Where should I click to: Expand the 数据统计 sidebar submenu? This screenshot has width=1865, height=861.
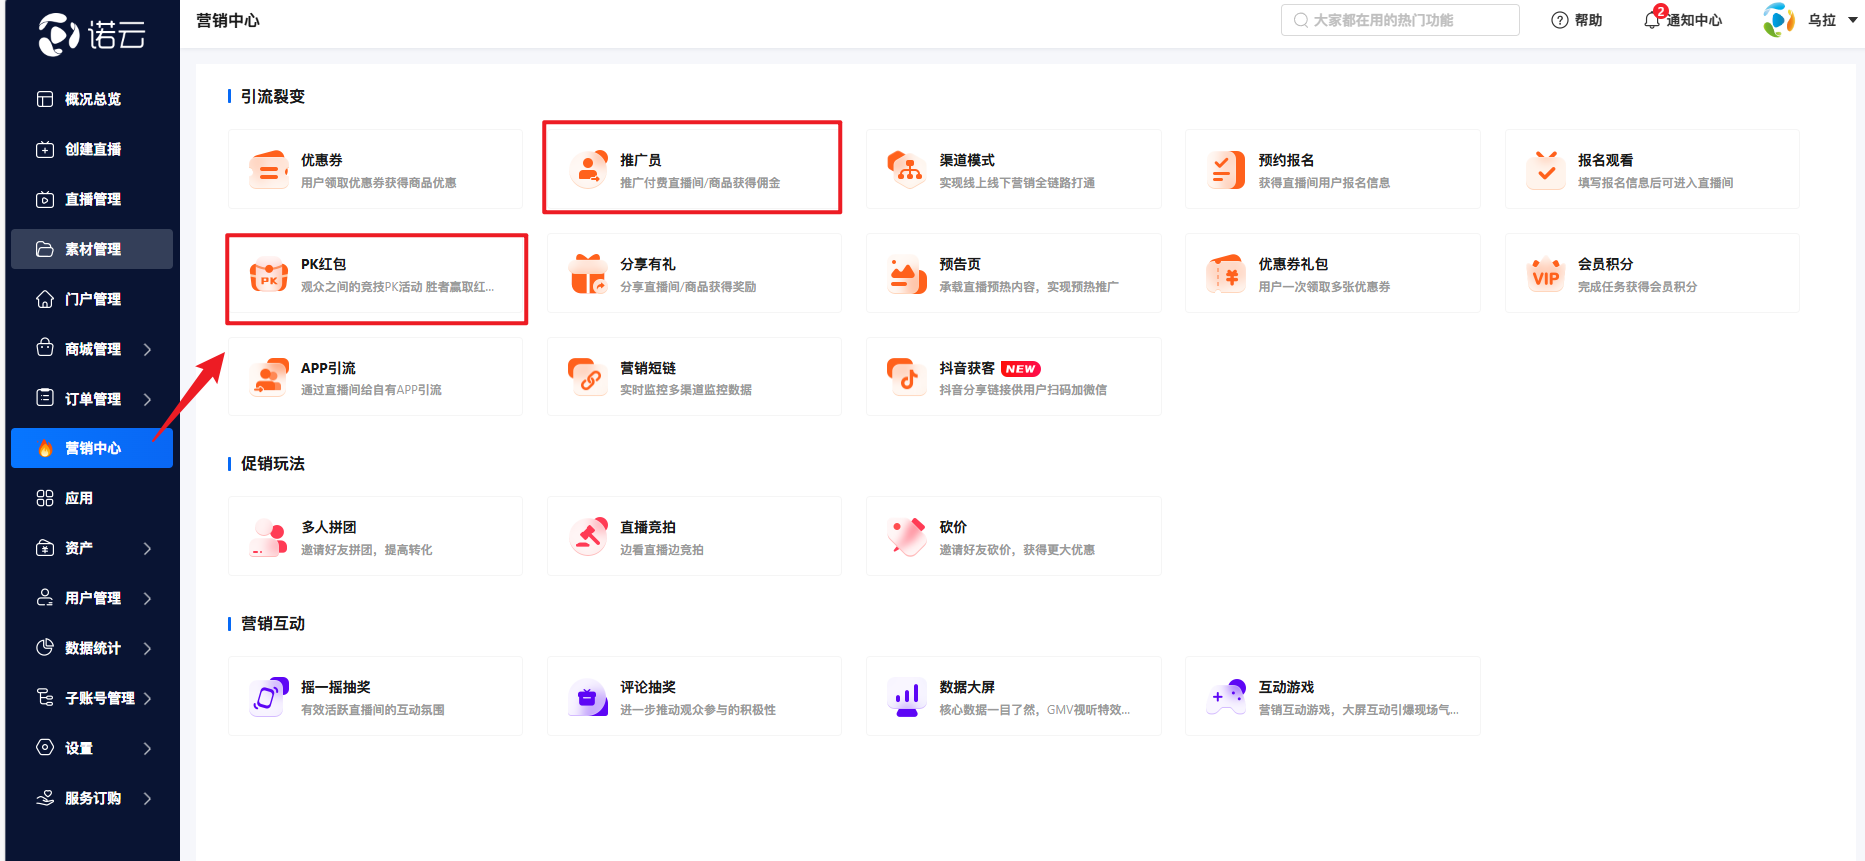147,648
